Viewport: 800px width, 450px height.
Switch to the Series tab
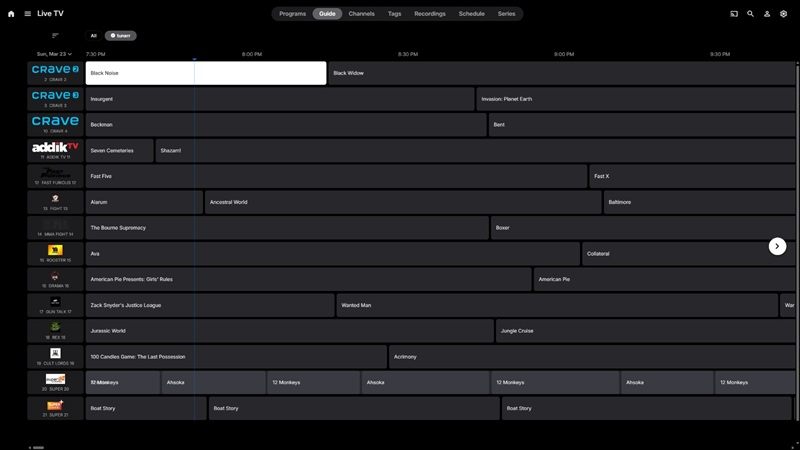point(507,14)
